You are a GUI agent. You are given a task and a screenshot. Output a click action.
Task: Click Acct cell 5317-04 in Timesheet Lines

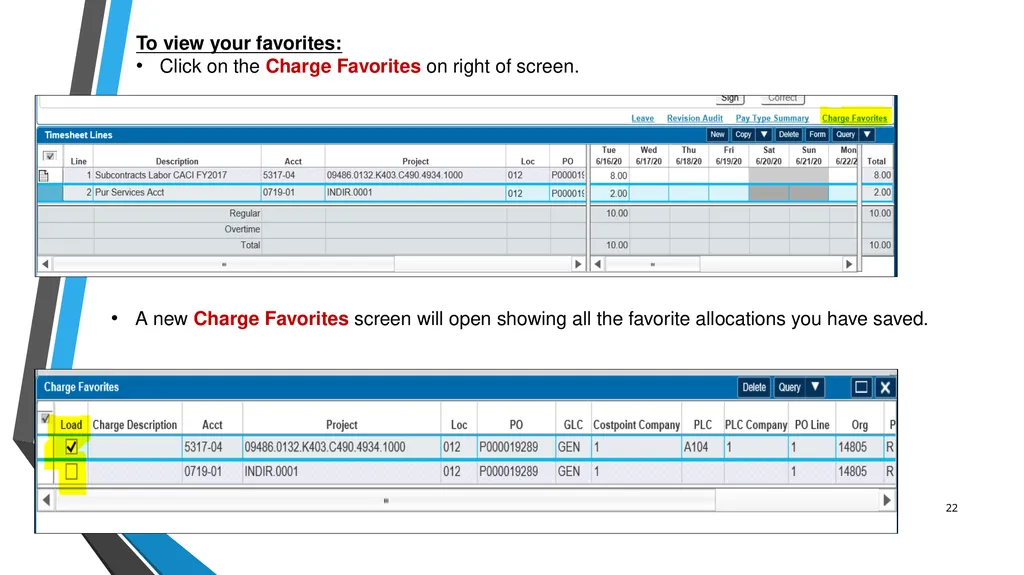click(x=293, y=175)
